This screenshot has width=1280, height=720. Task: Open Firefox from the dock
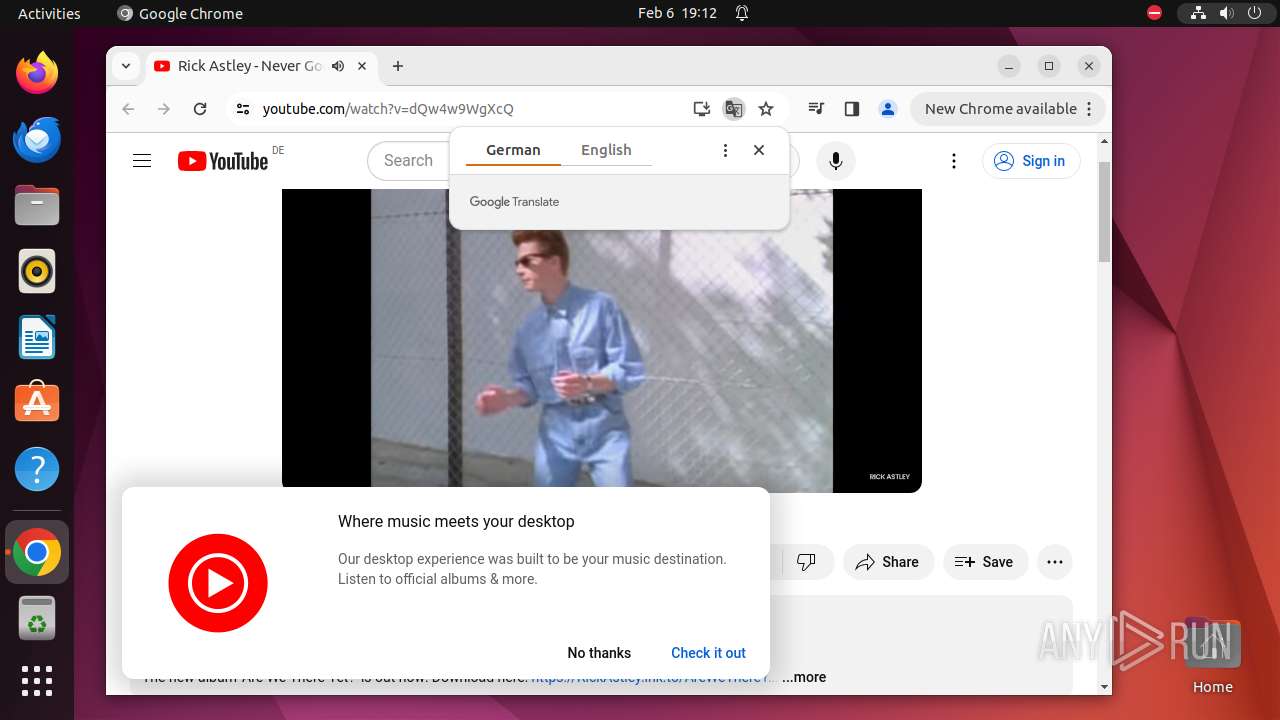click(37, 73)
